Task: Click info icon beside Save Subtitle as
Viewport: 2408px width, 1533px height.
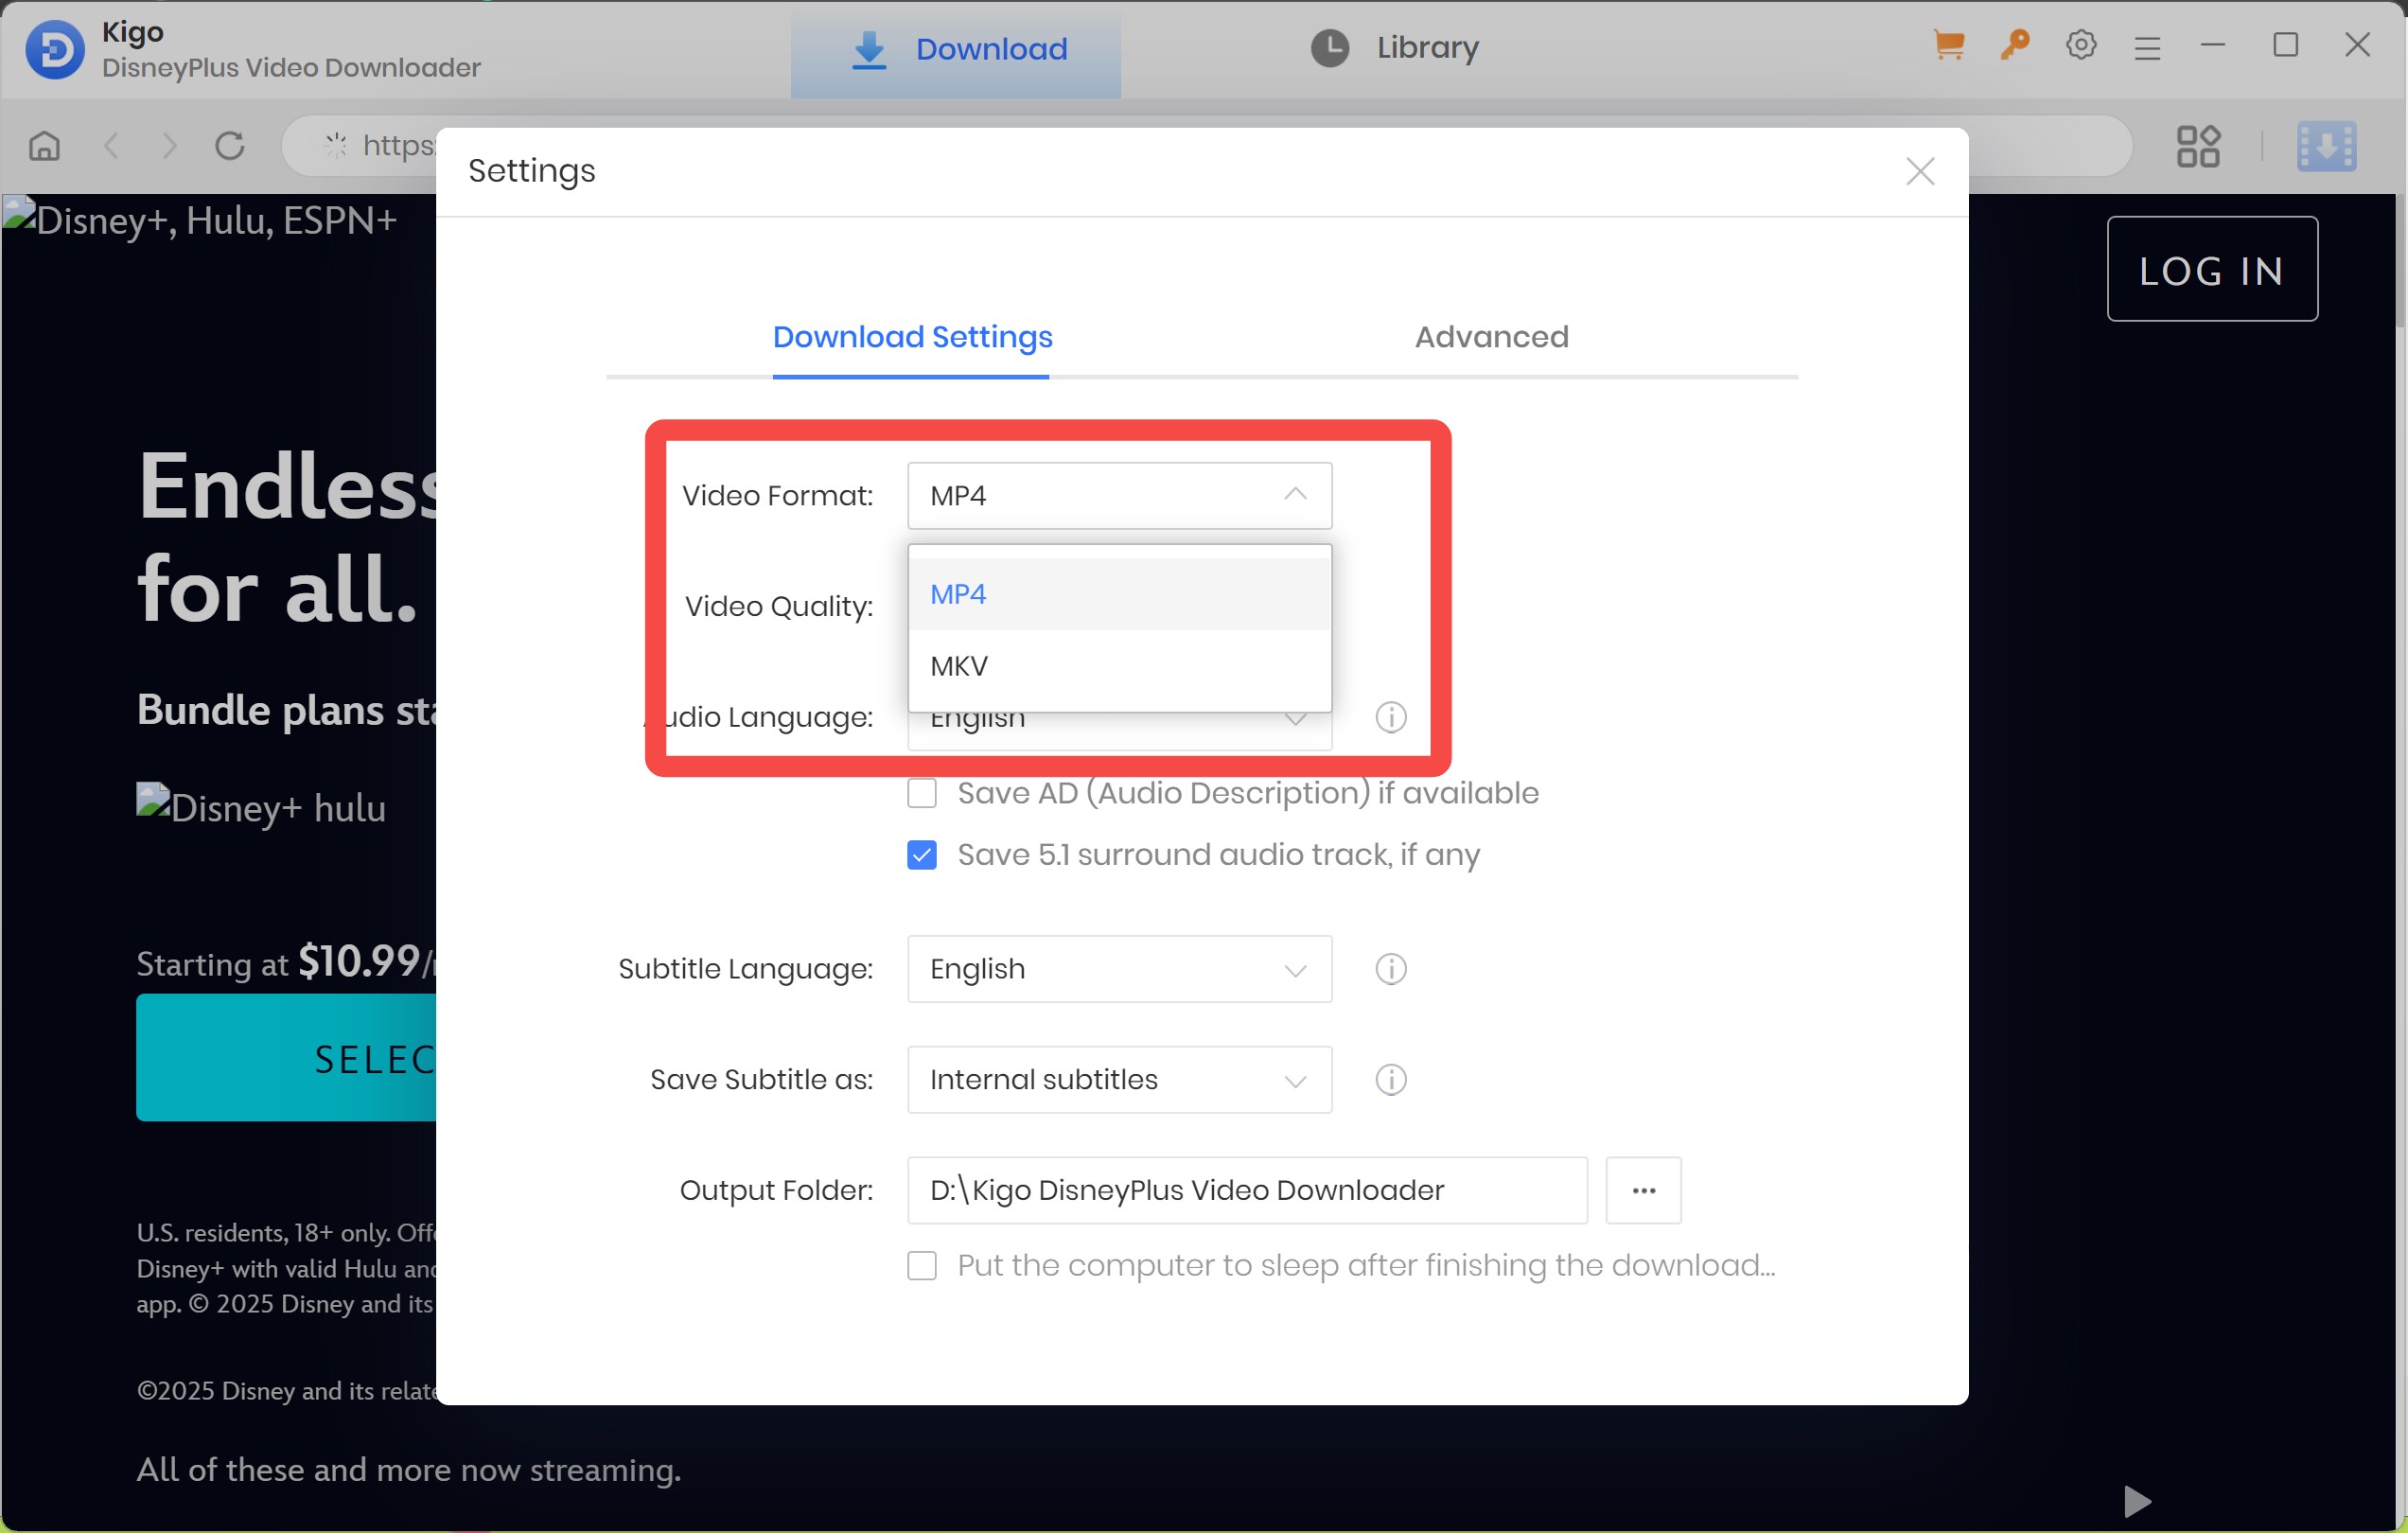Action: 1391,1080
